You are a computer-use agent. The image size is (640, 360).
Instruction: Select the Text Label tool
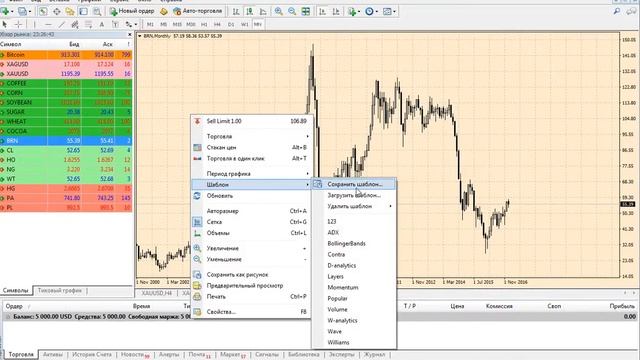point(115,24)
